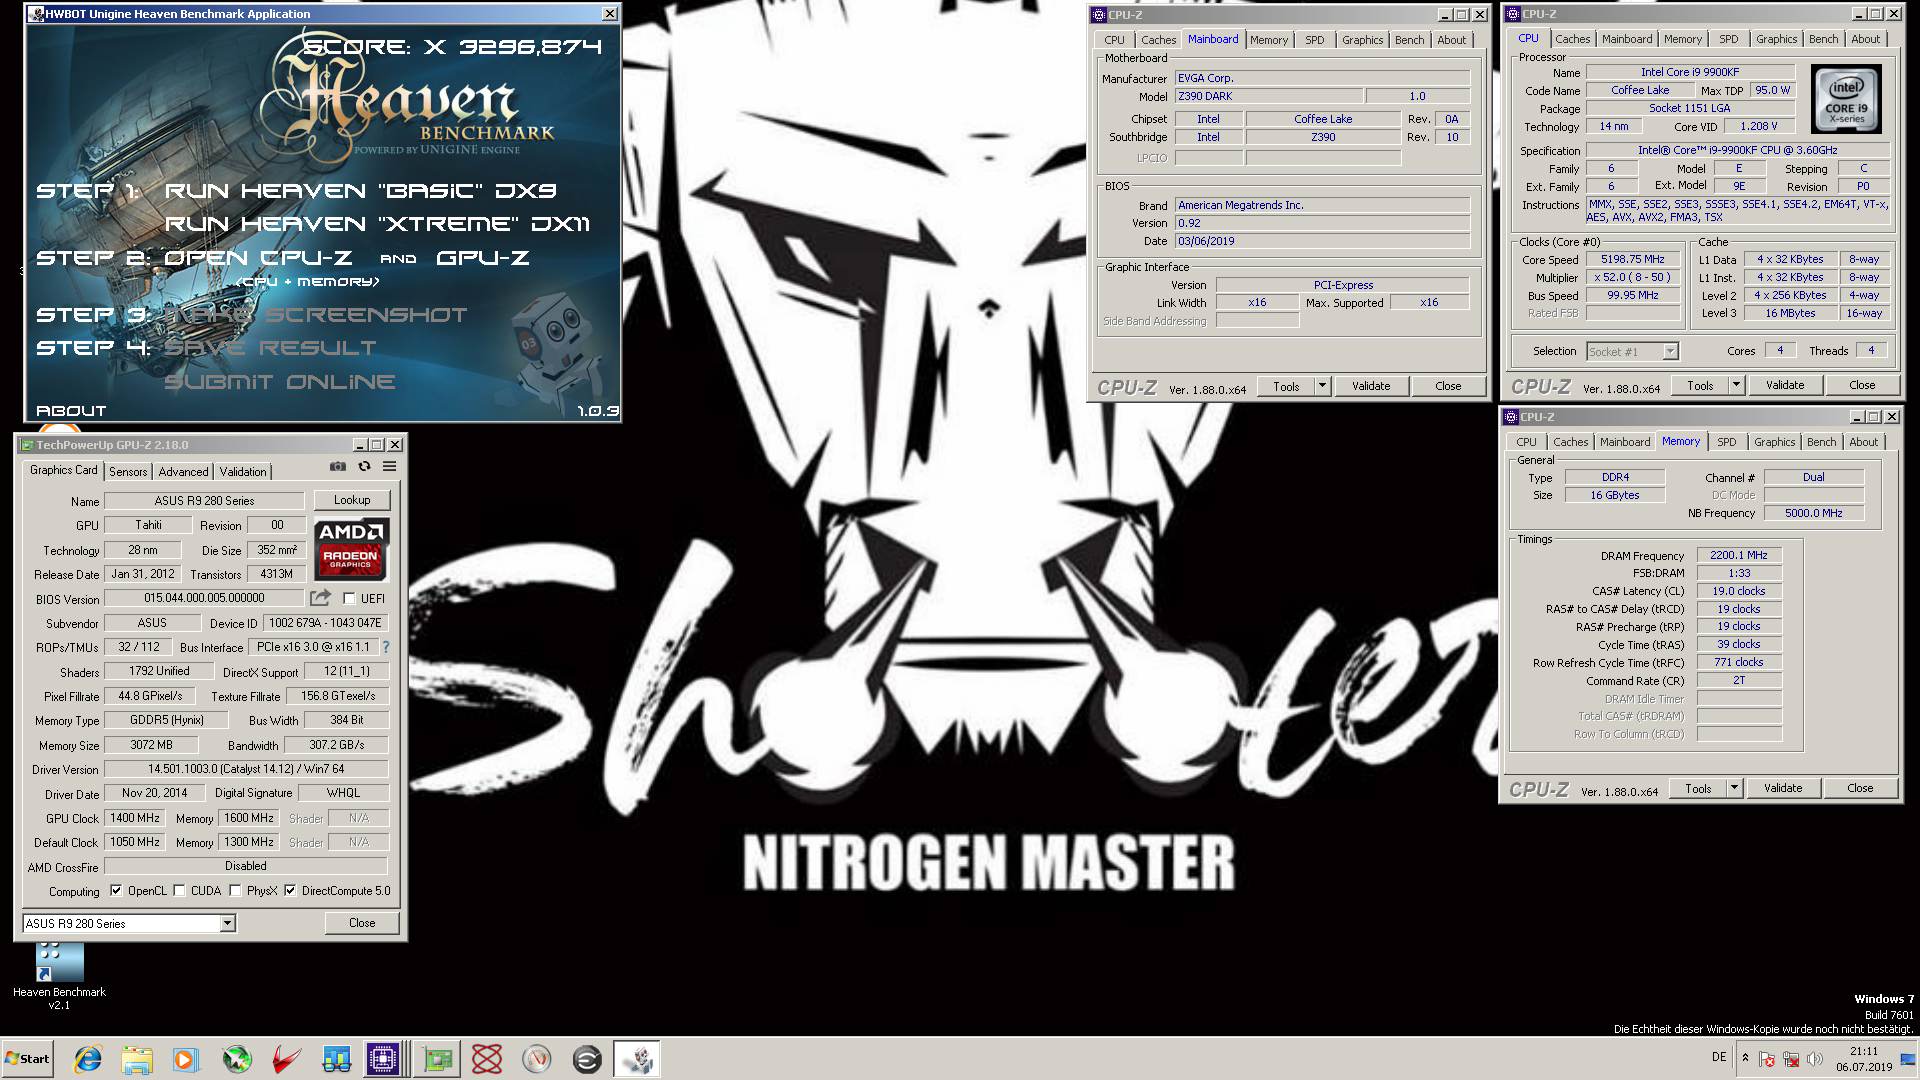The image size is (1920, 1080).
Task: Click the Close button in GPU-Z
Action: [x=362, y=923]
